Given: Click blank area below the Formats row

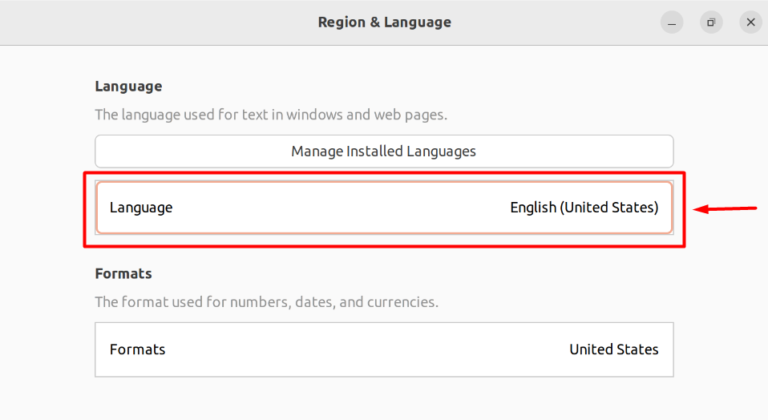Looking at the screenshot, I should point(384,398).
